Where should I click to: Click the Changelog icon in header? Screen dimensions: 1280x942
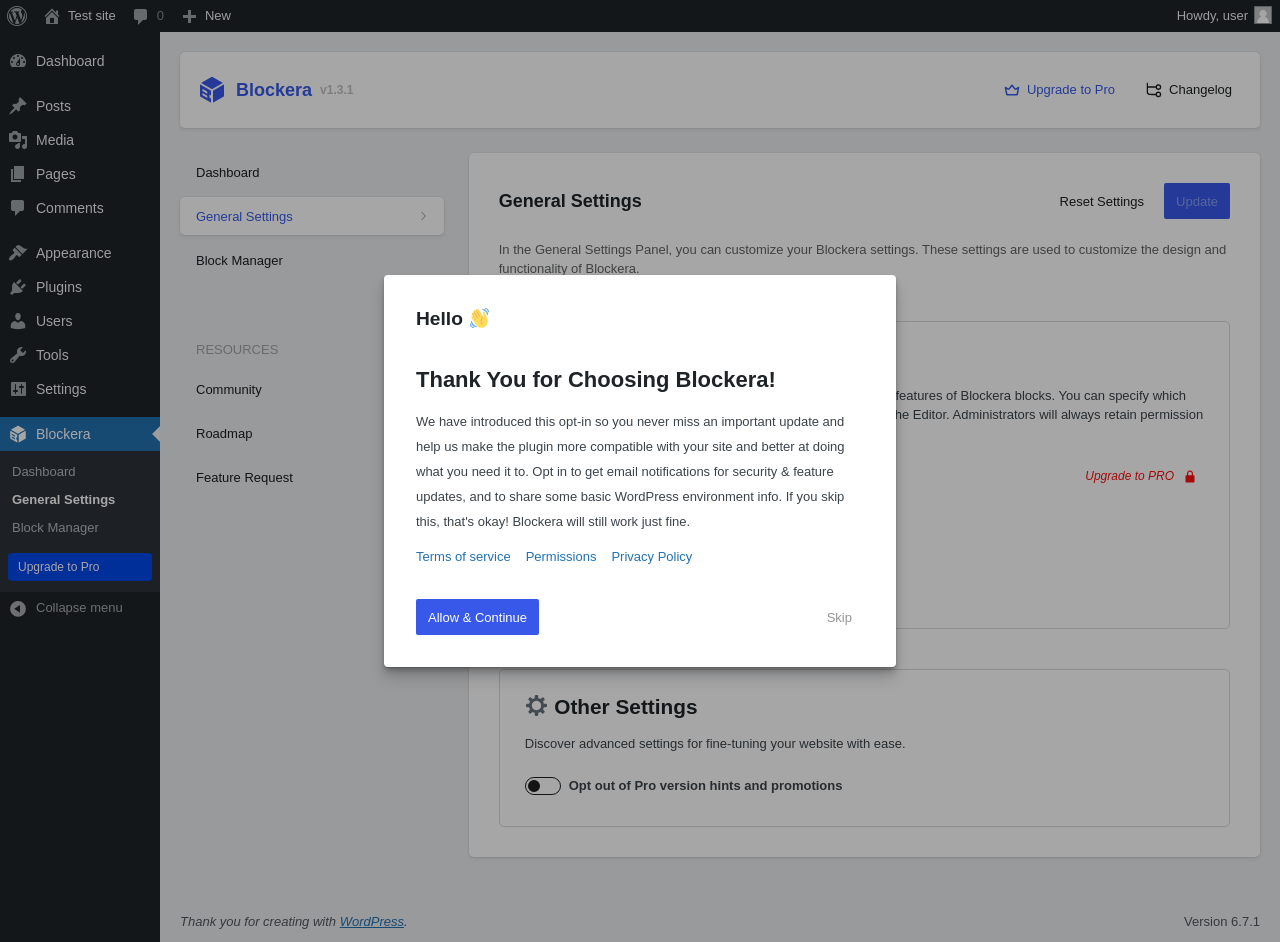pyautogui.click(x=1153, y=90)
